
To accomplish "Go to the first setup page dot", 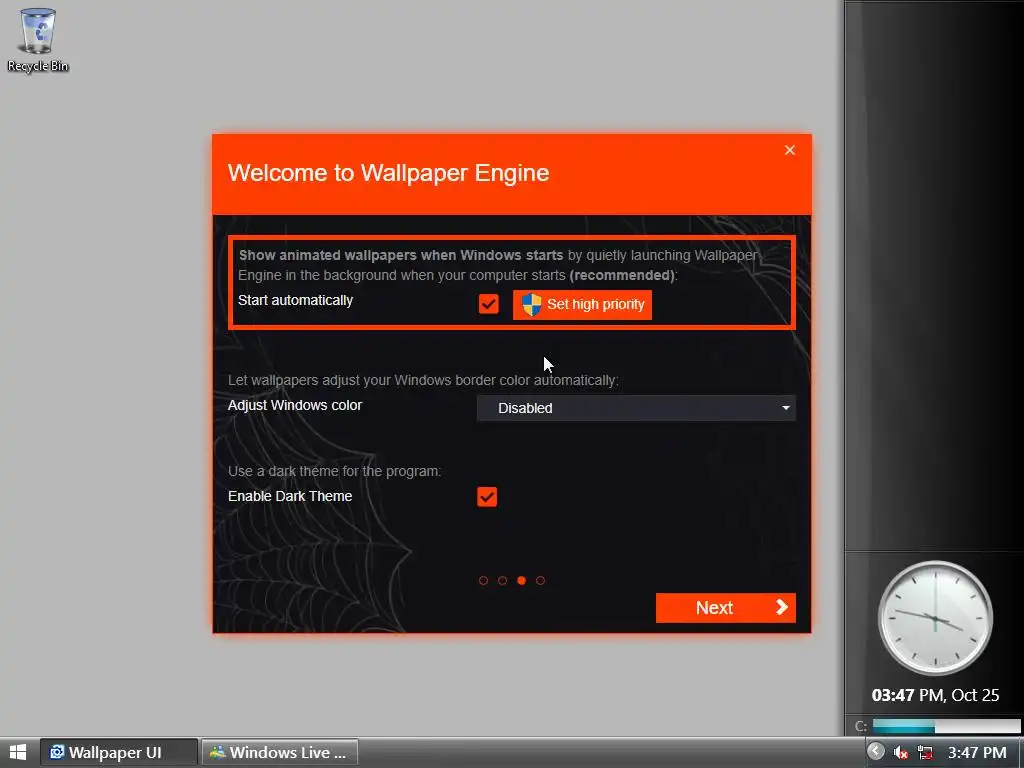I will (x=483, y=581).
